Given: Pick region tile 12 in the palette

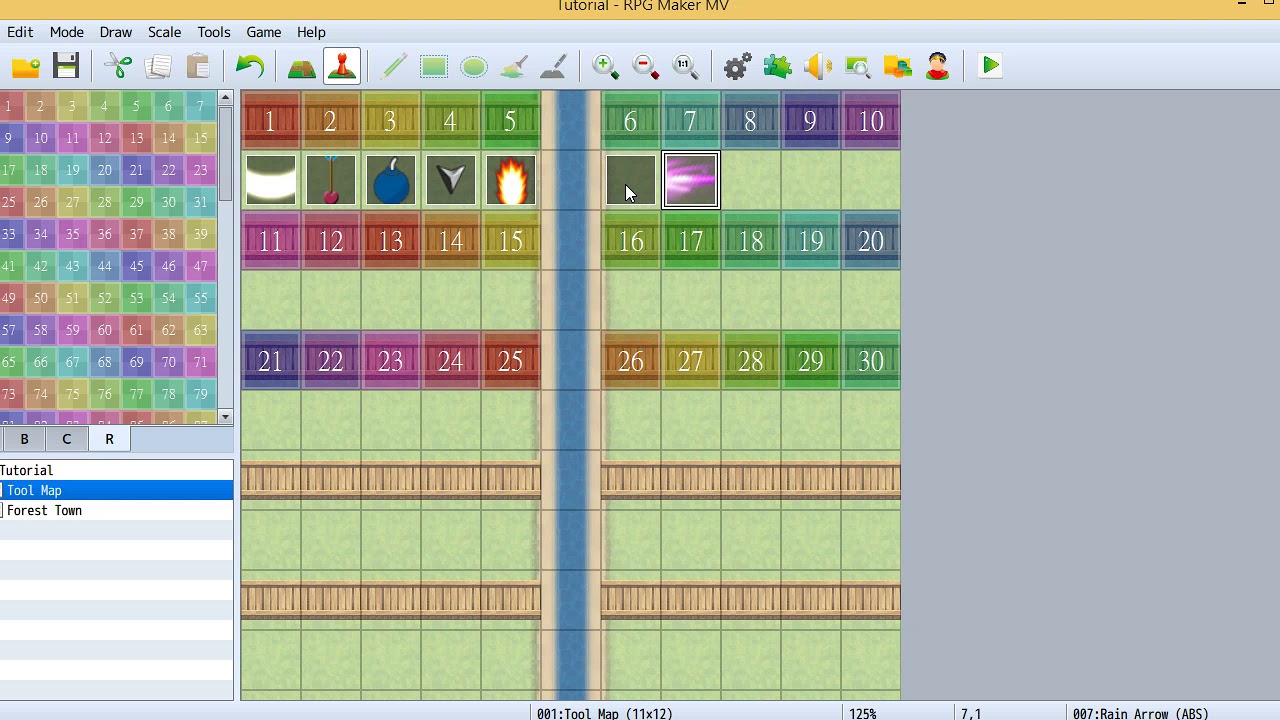Looking at the screenshot, I should [x=104, y=138].
